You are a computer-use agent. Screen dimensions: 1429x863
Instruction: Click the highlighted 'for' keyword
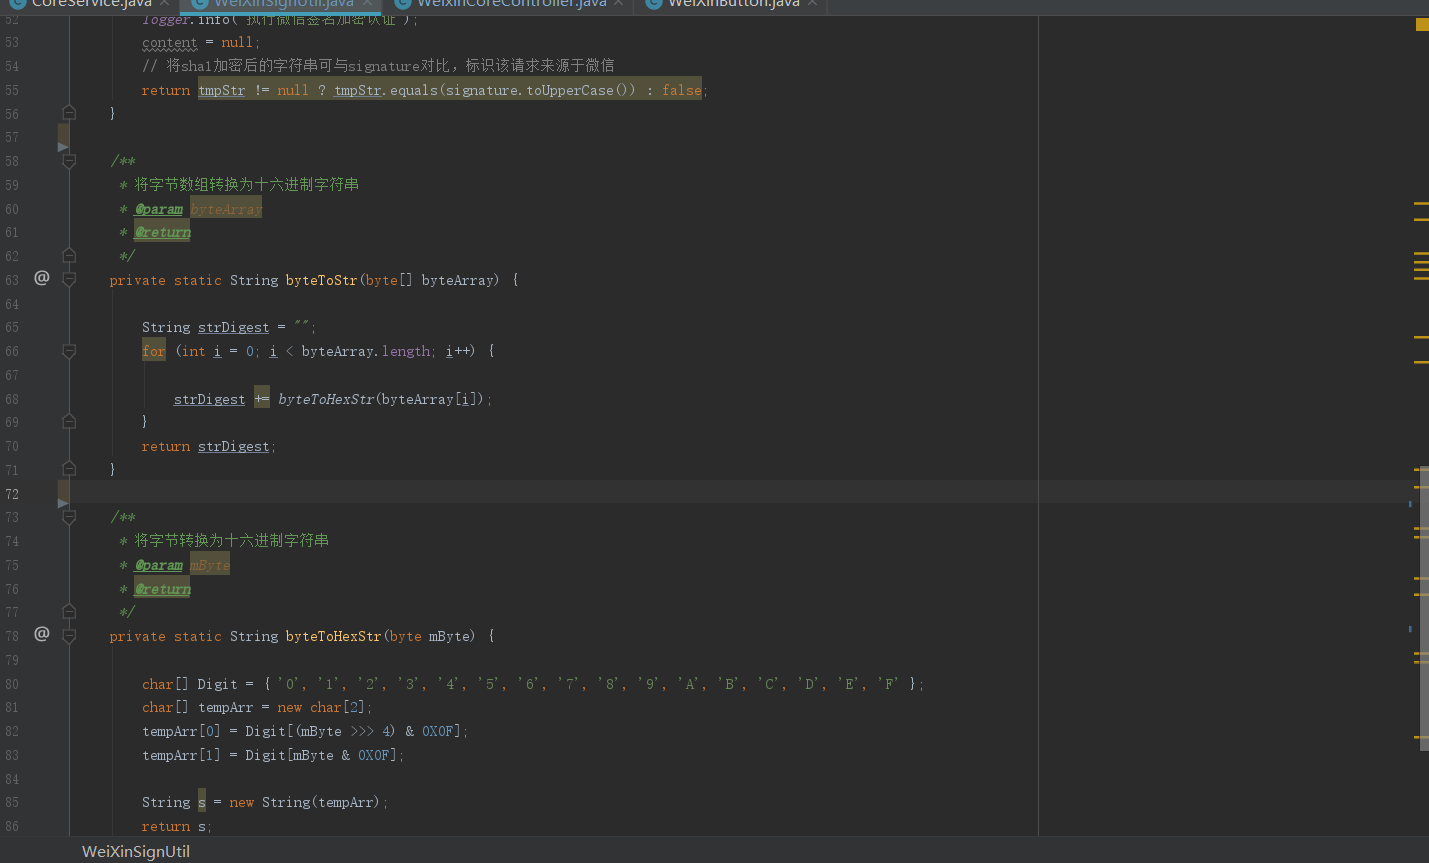point(154,351)
